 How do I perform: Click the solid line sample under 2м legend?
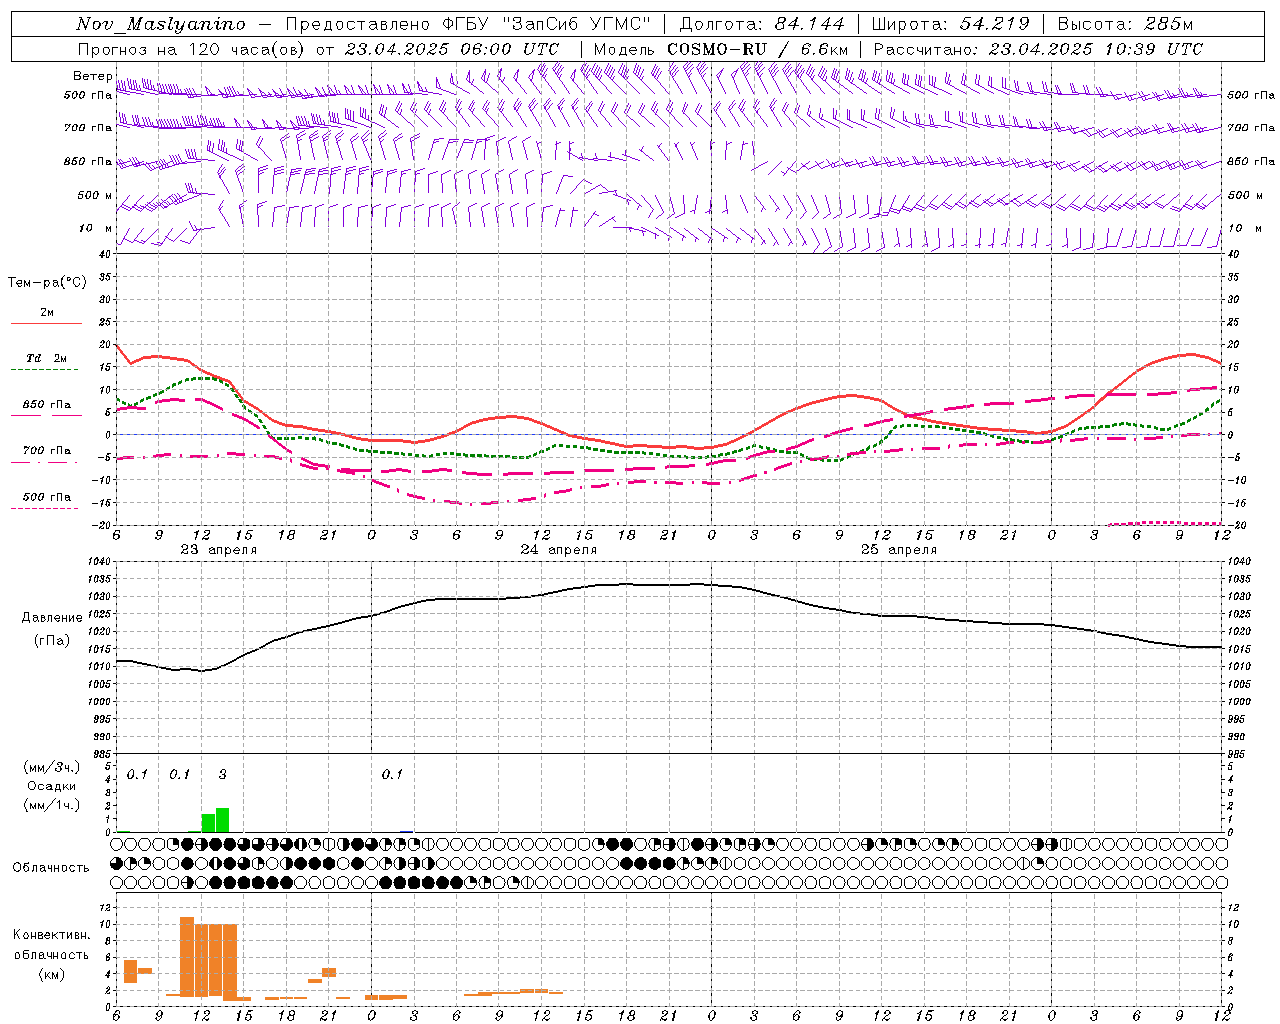click(46, 323)
